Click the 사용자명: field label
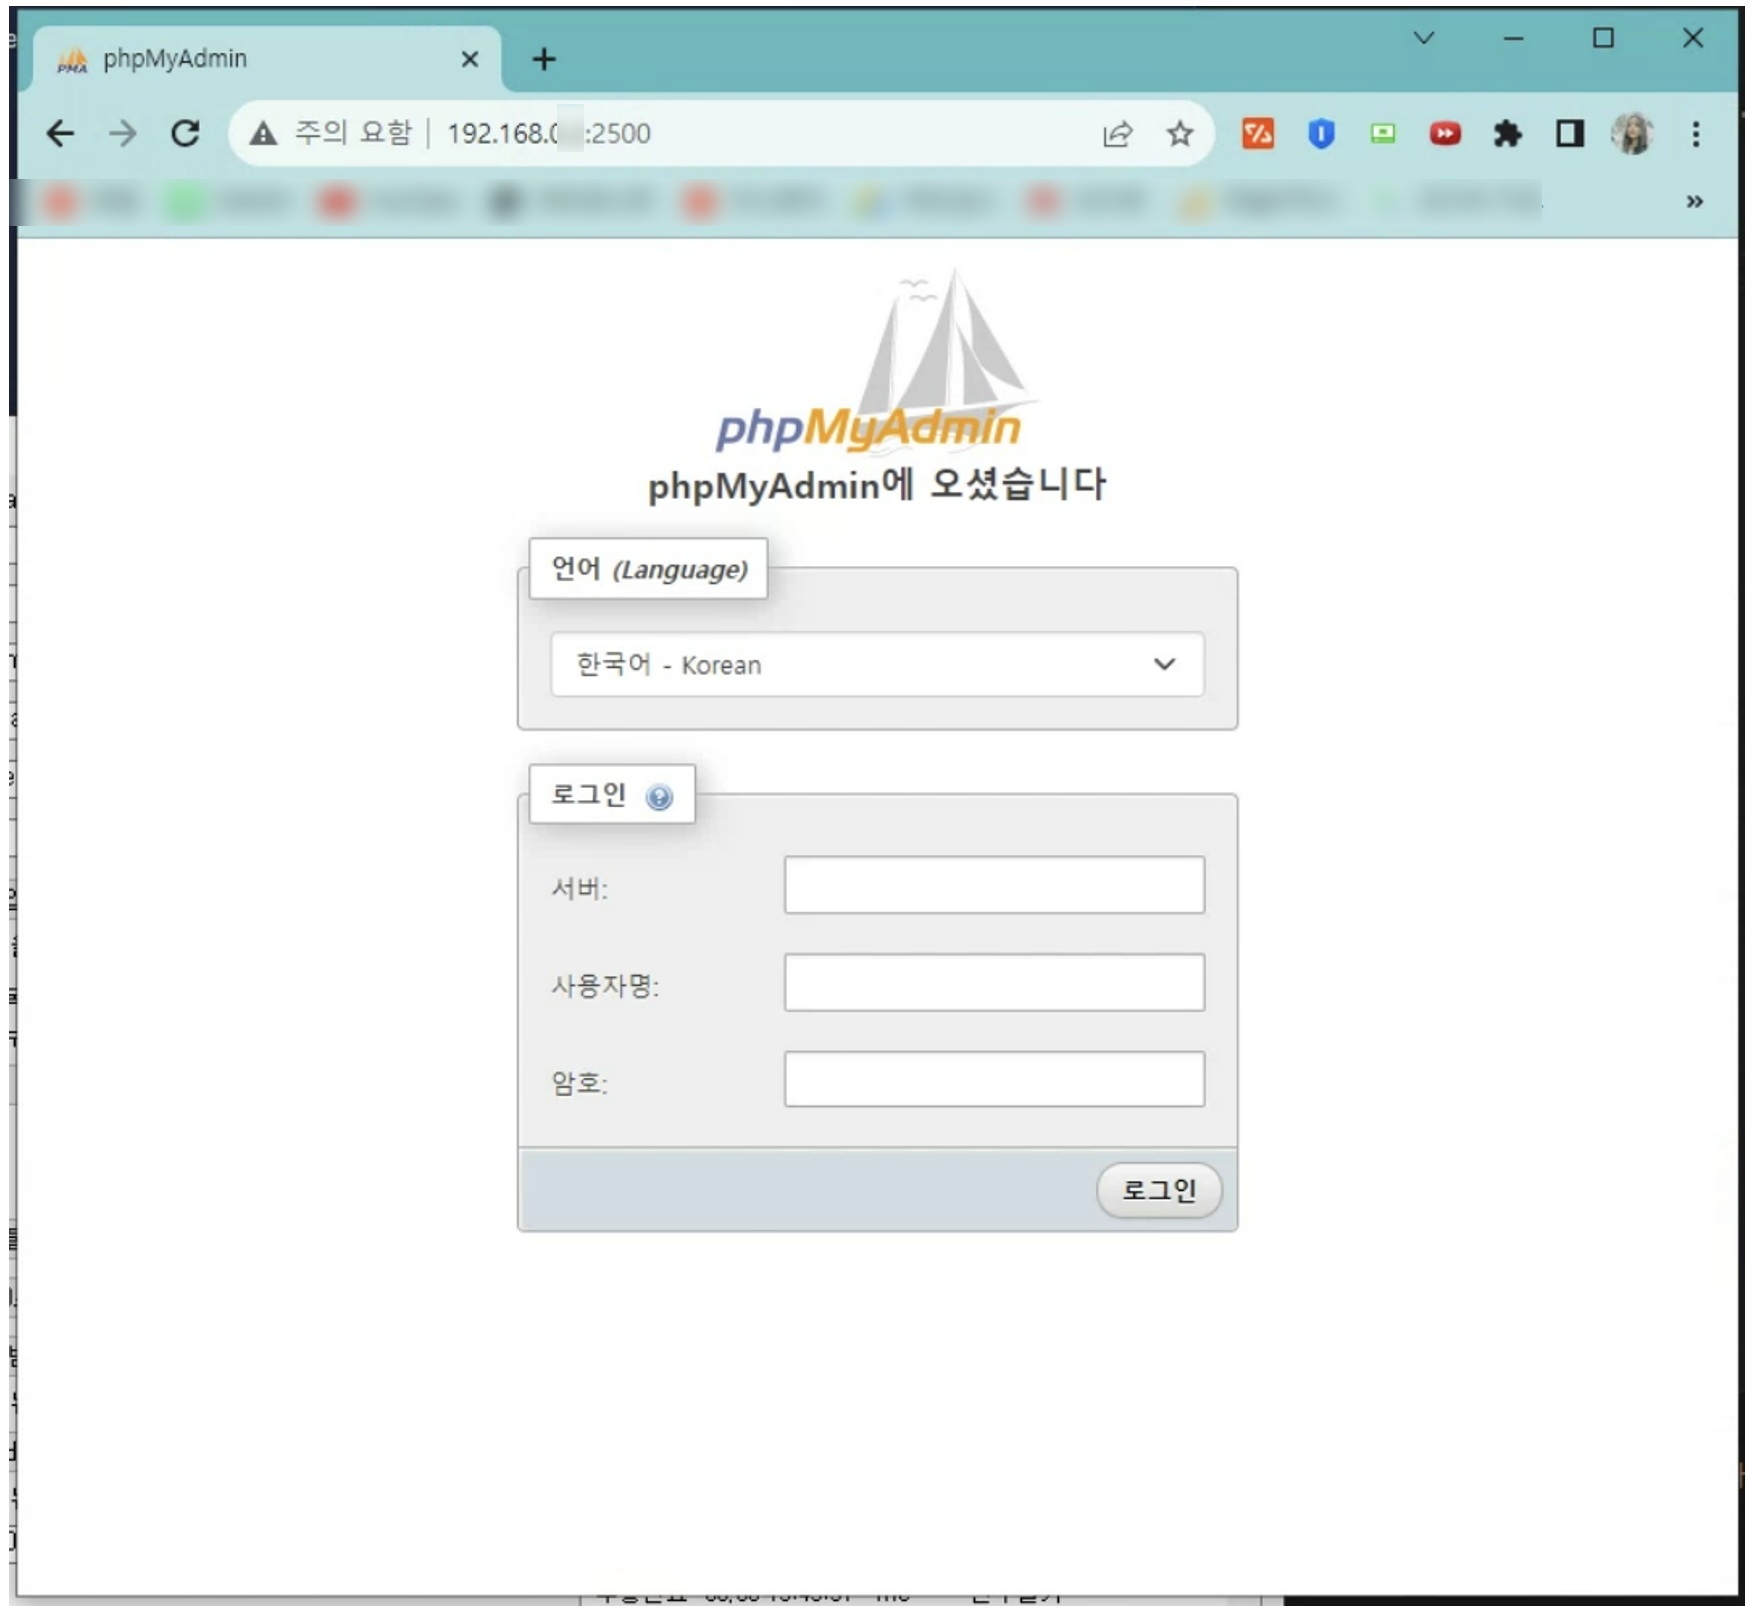The image size is (1759, 1610). coord(606,986)
